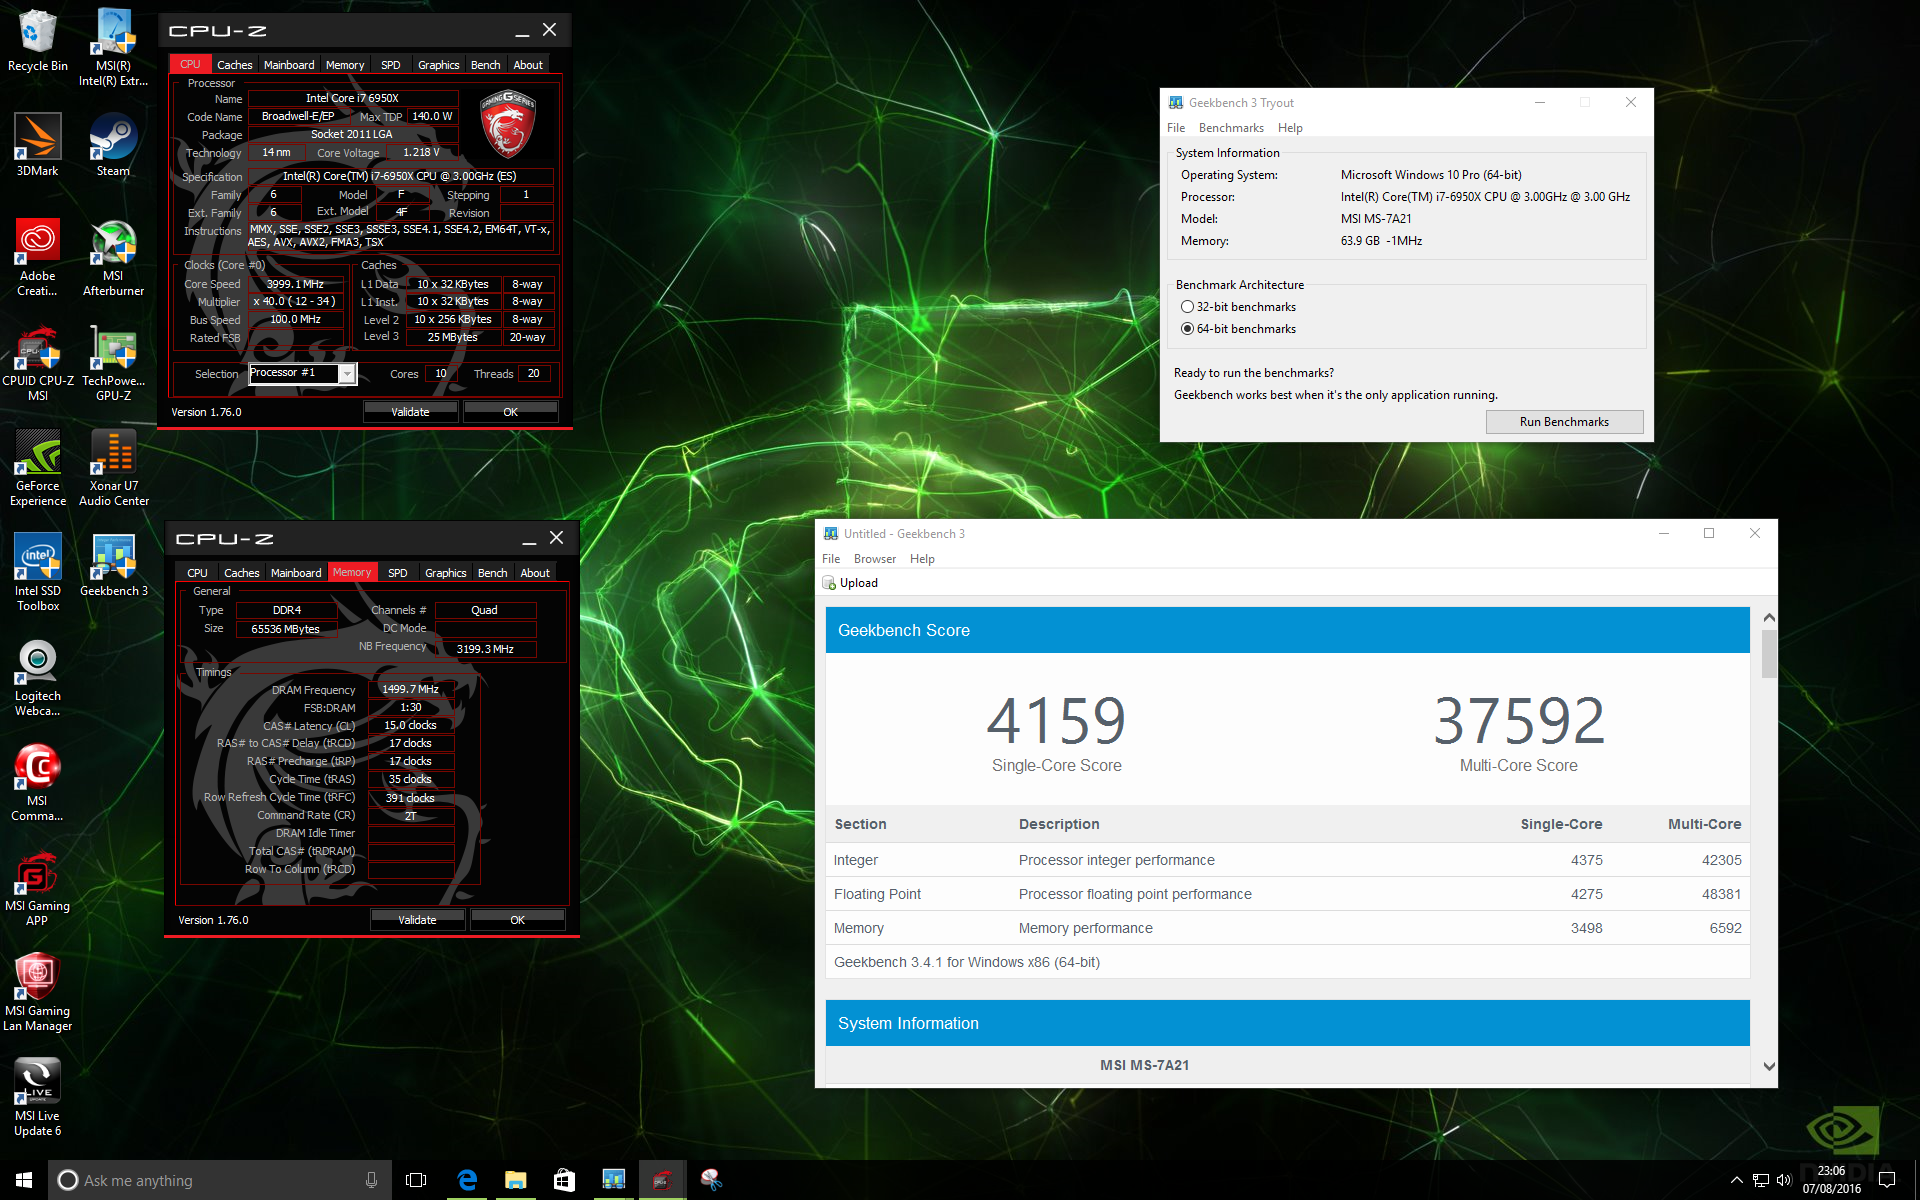The width and height of the screenshot is (1920, 1200).
Task: Click the Cortana microphone icon
Action: click(371, 1180)
